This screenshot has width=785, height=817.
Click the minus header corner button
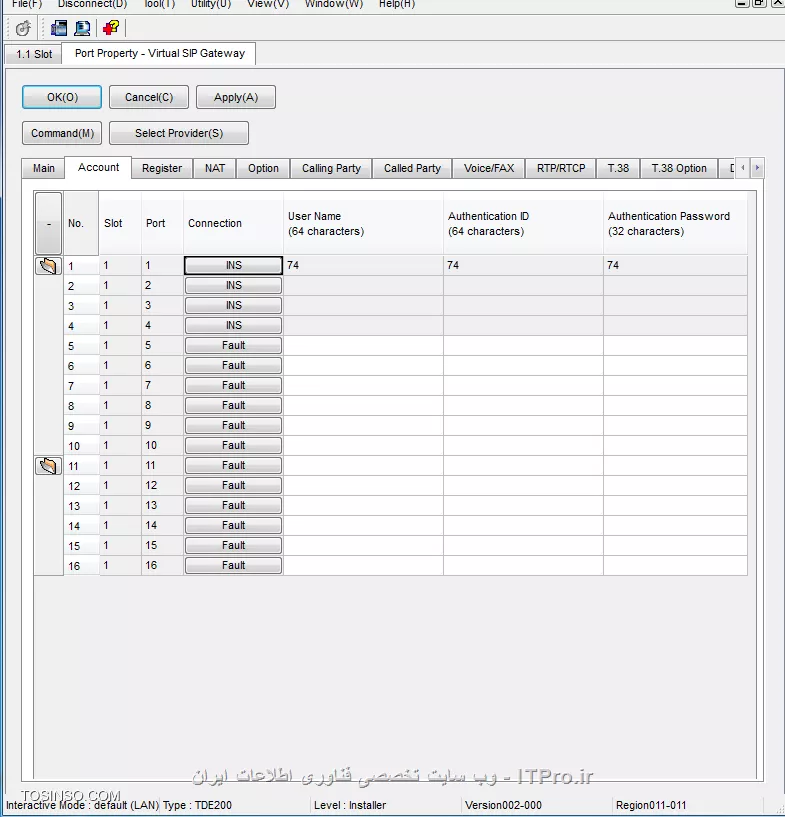(48, 223)
